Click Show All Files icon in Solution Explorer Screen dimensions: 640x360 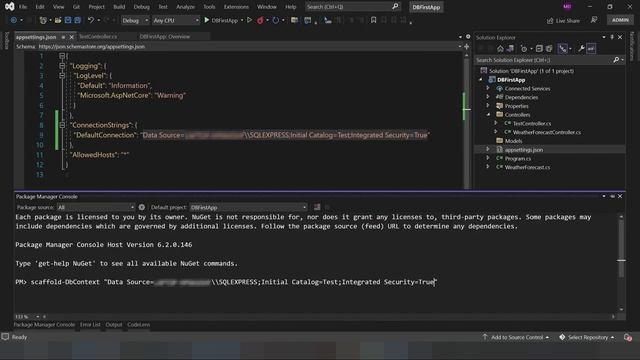[549, 49]
